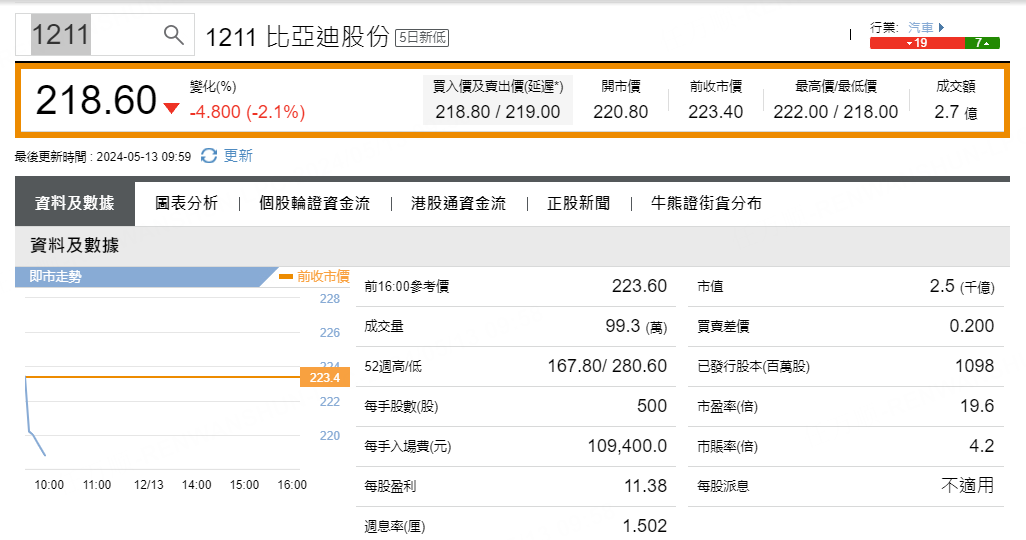
Task: Click the 12/13 time axis label
Action: 149,485
